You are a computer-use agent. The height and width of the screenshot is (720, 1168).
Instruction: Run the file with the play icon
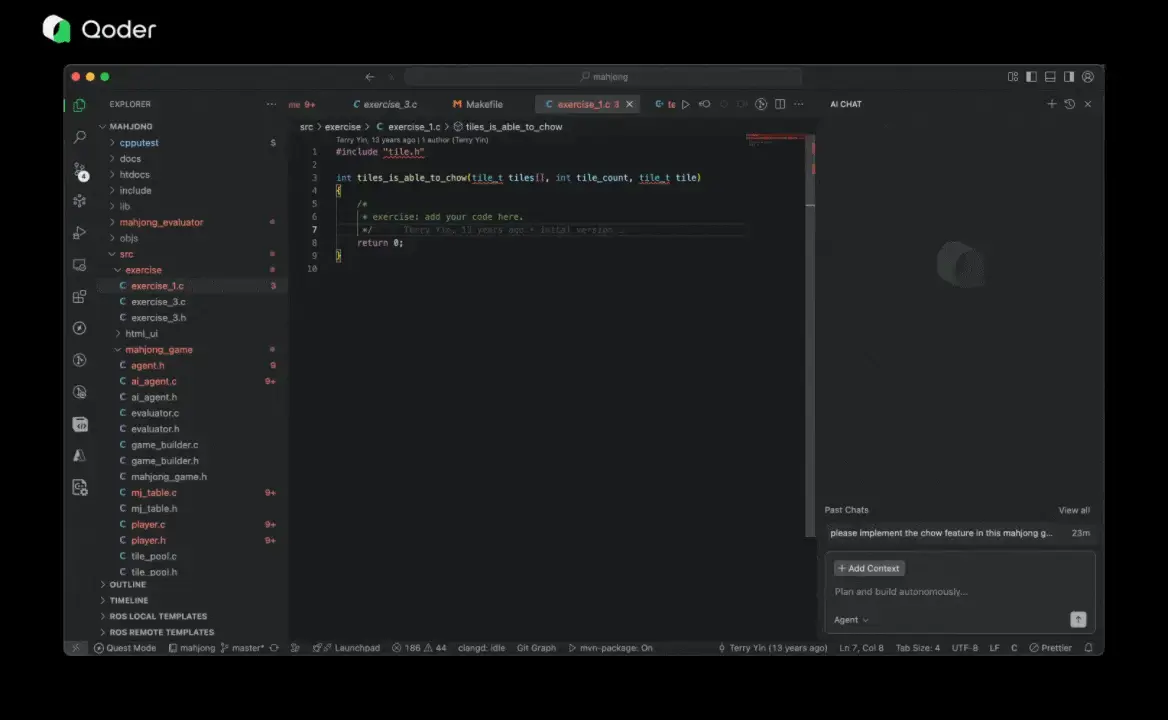click(x=685, y=104)
